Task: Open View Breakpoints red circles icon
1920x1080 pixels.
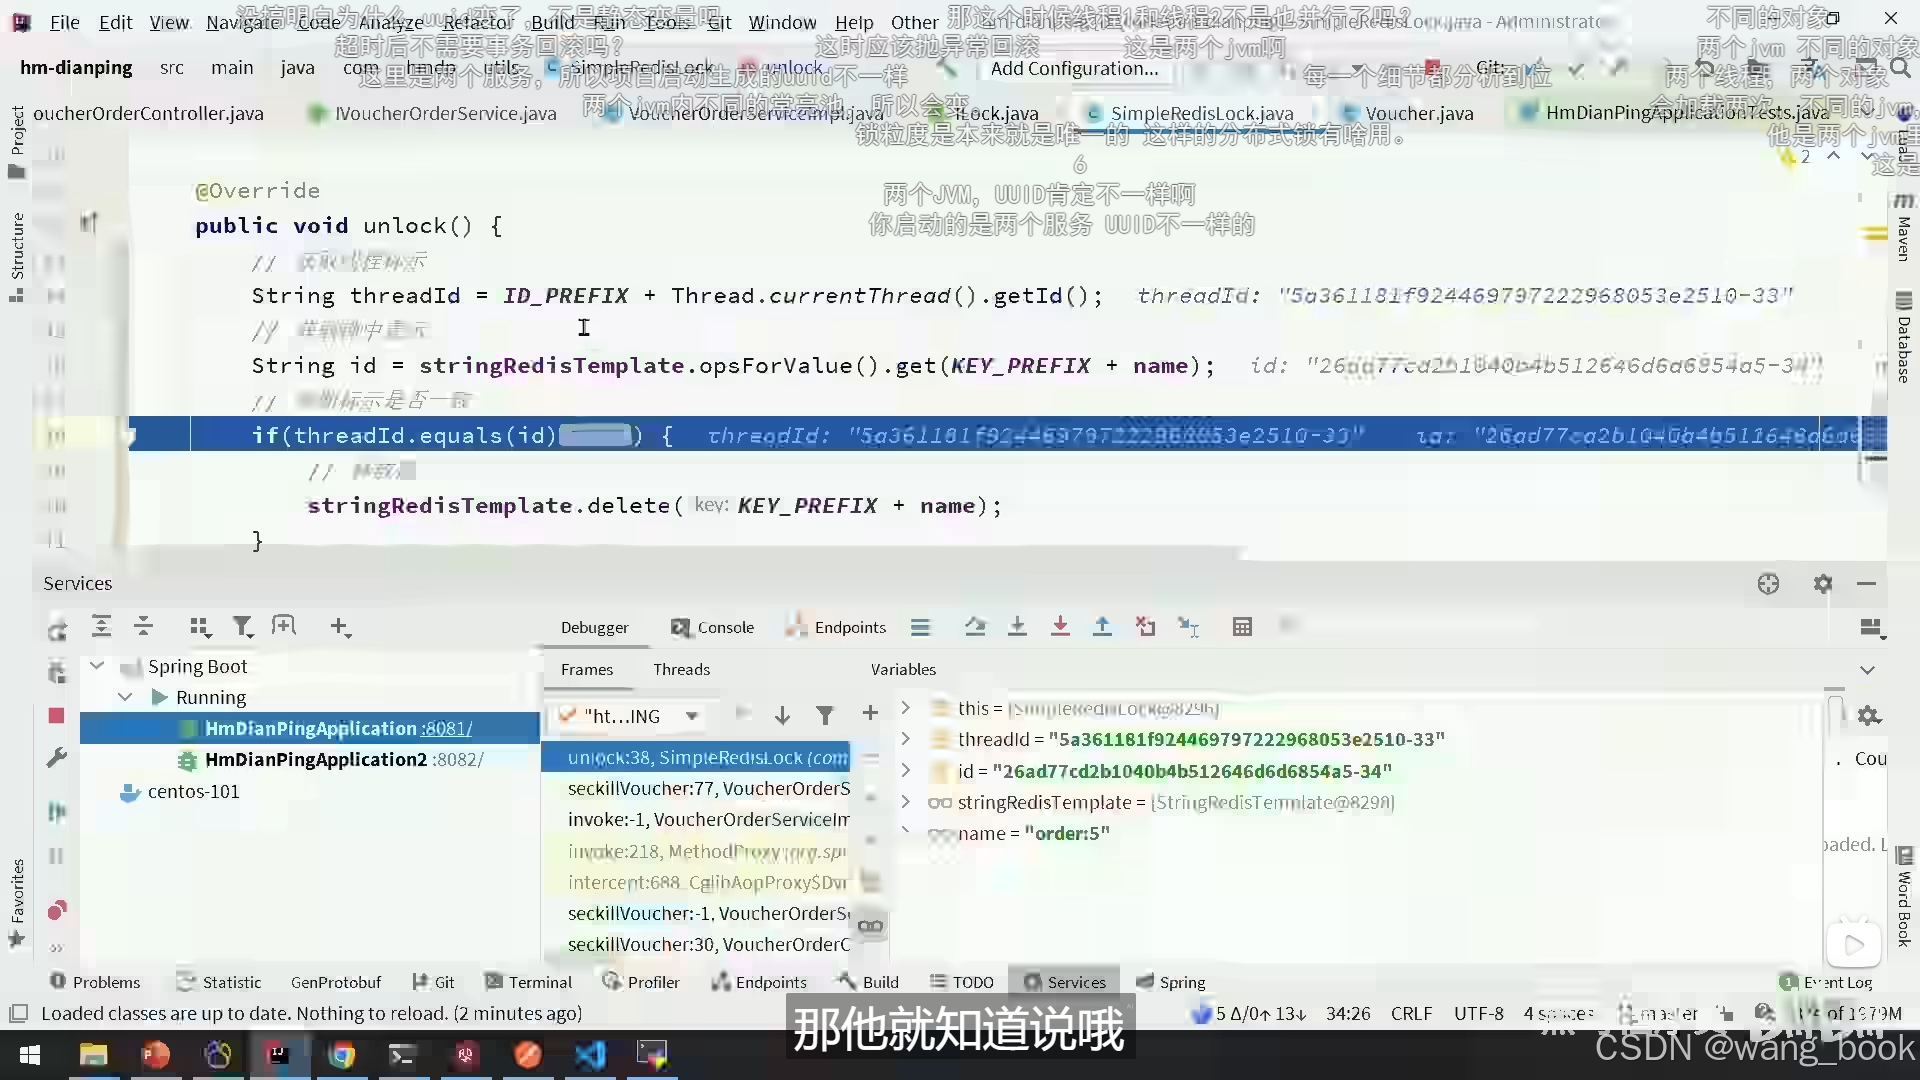Action: click(x=57, y=910)
